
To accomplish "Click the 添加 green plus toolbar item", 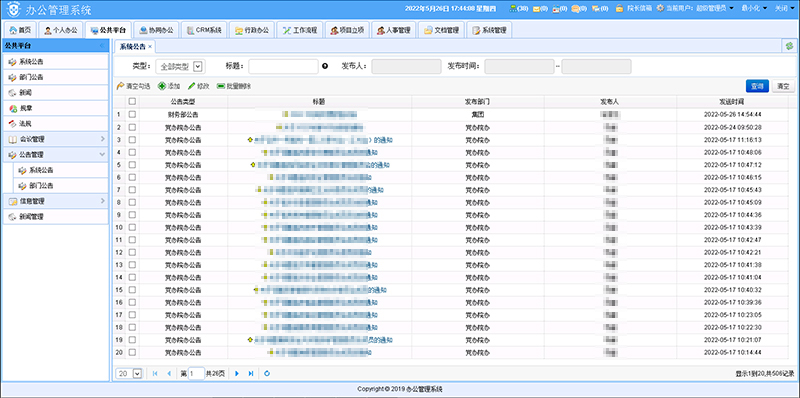I will click(169, 86).
